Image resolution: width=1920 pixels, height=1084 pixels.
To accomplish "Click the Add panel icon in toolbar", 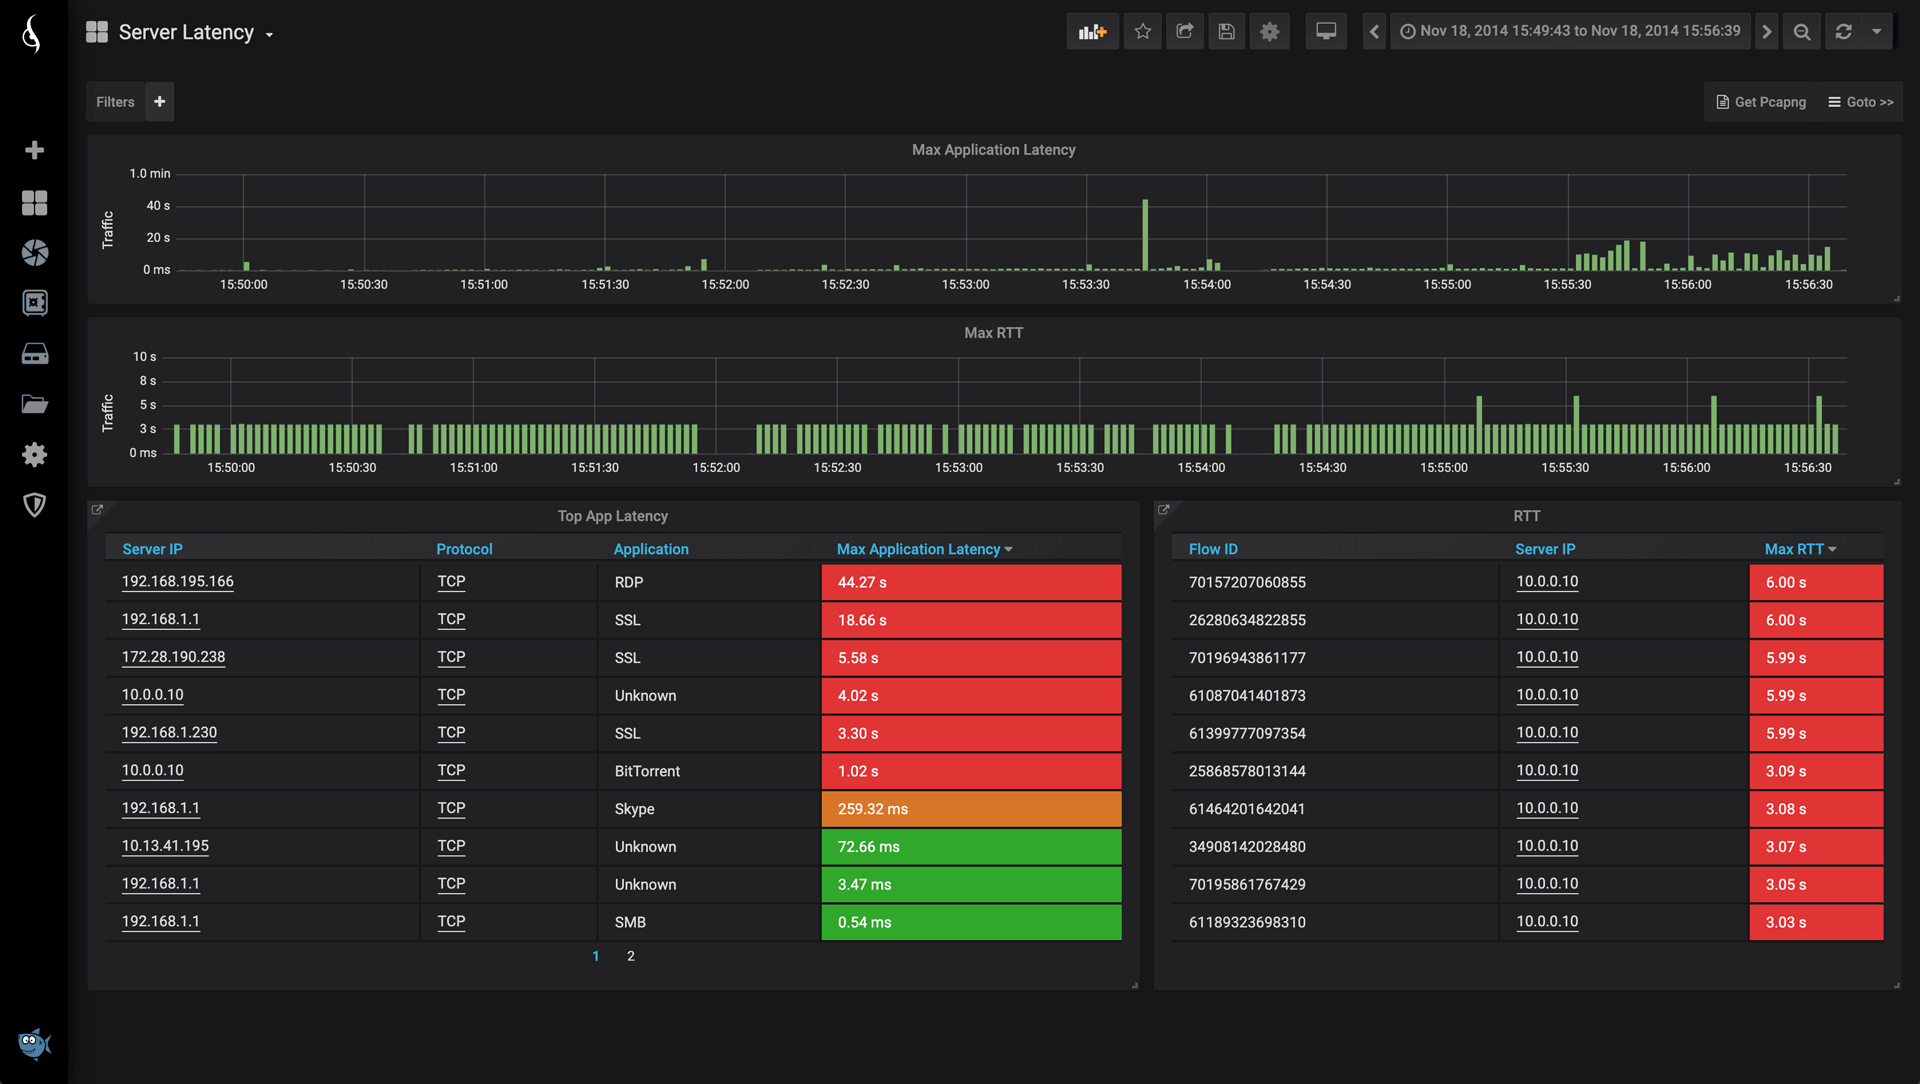I will (x=1092, y=32).
